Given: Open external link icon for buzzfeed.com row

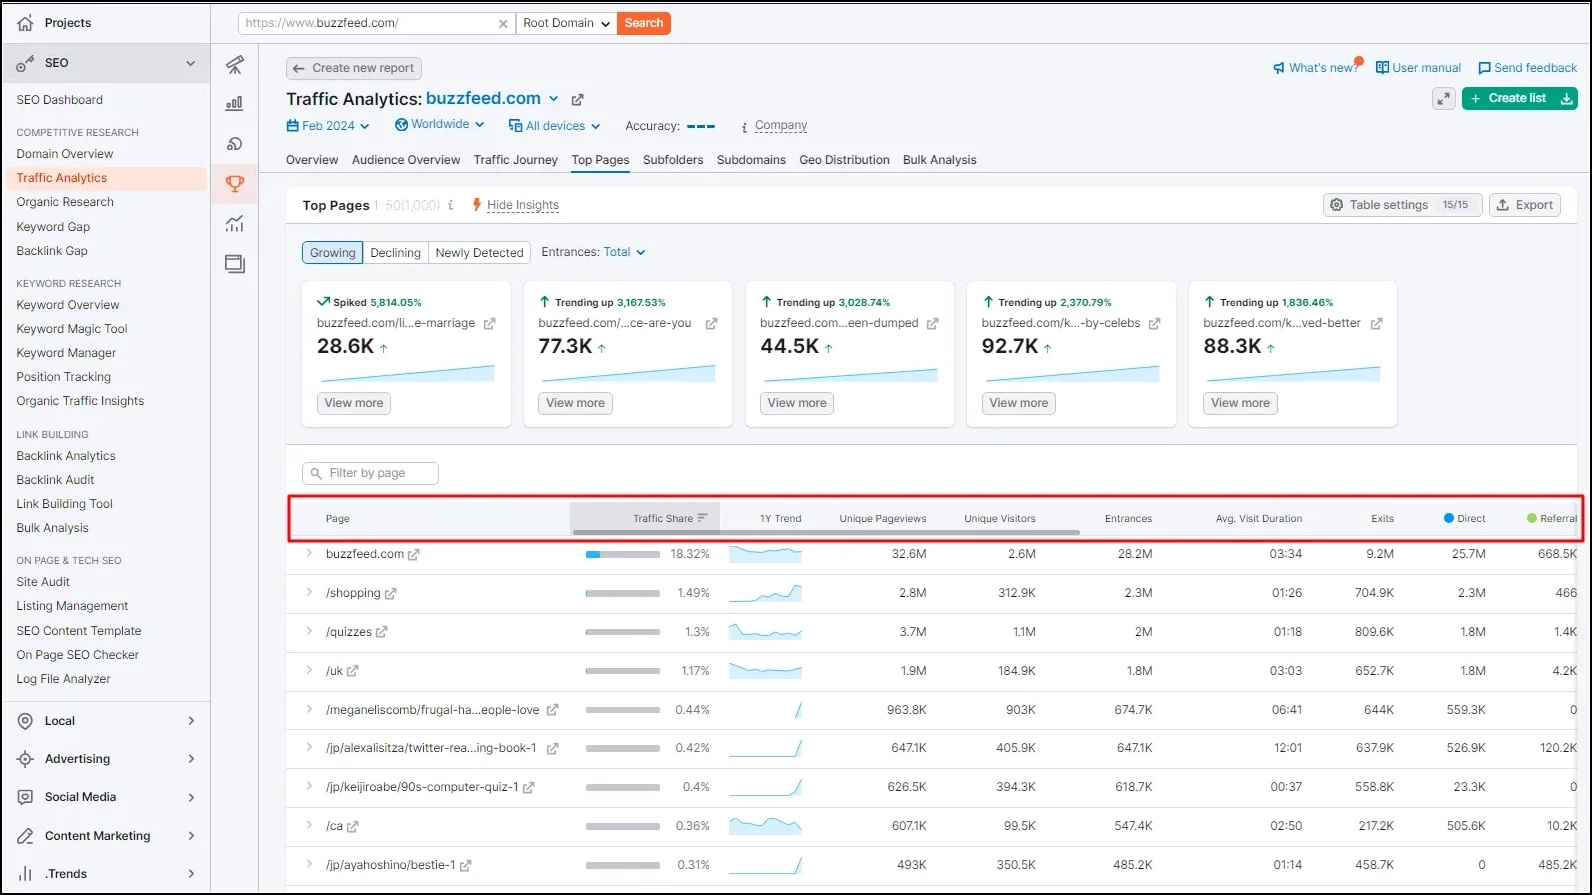Looking at the screenshot, I should coord(413,555).
